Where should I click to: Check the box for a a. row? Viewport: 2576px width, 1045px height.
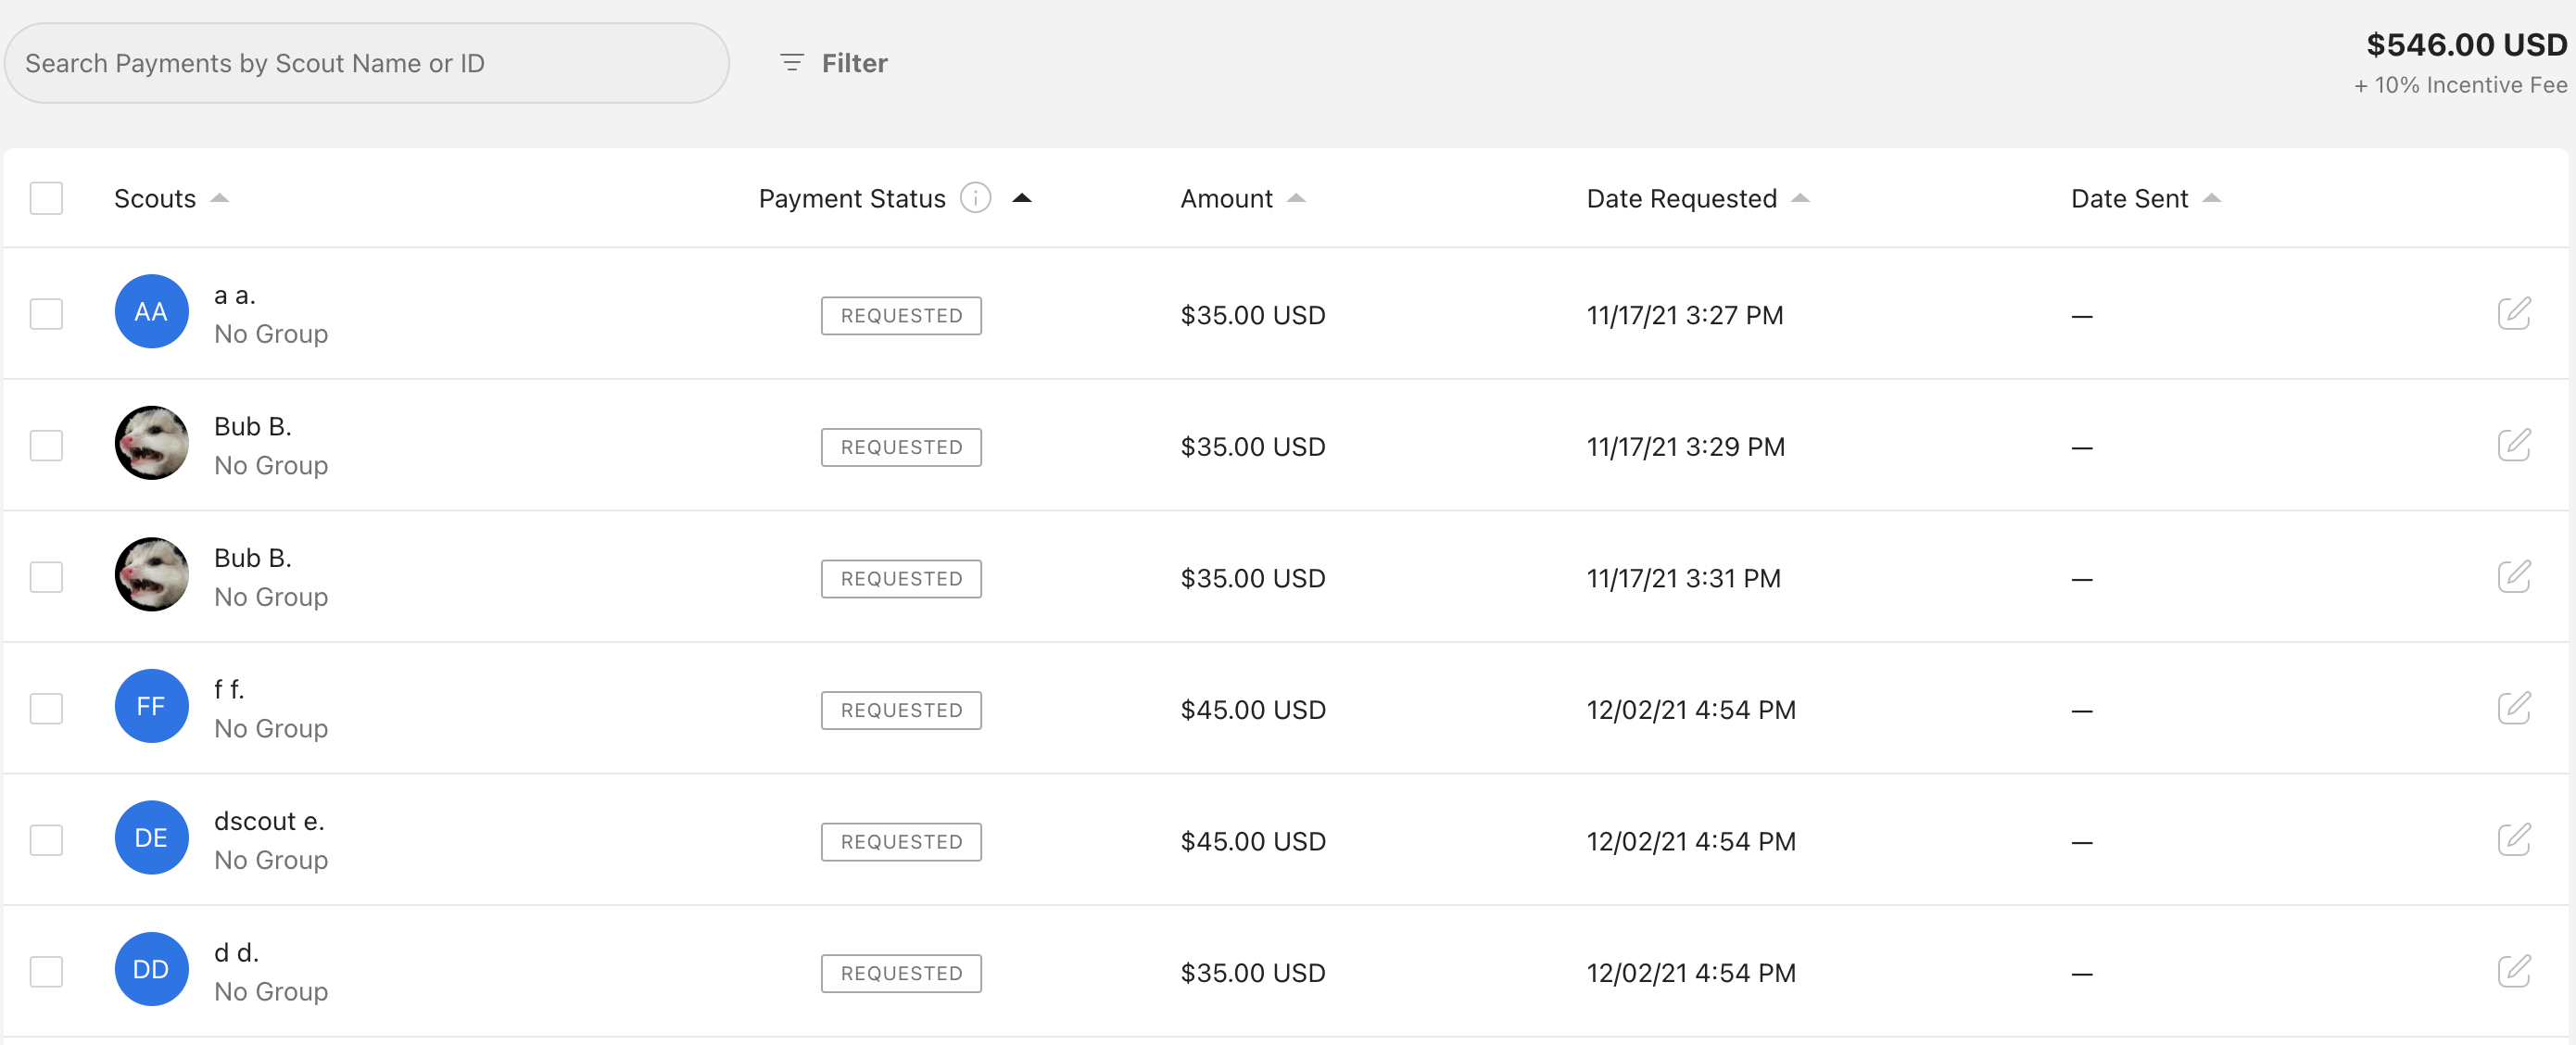(46, 314)
